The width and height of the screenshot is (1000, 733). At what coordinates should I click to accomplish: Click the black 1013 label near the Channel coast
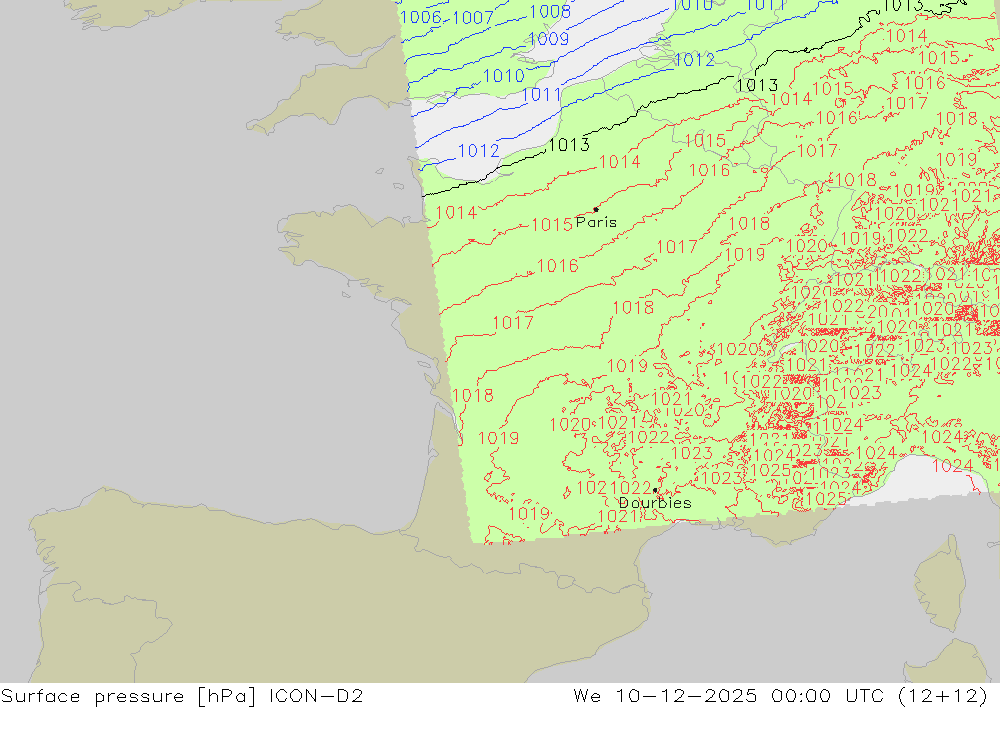(x=569, y=145)
